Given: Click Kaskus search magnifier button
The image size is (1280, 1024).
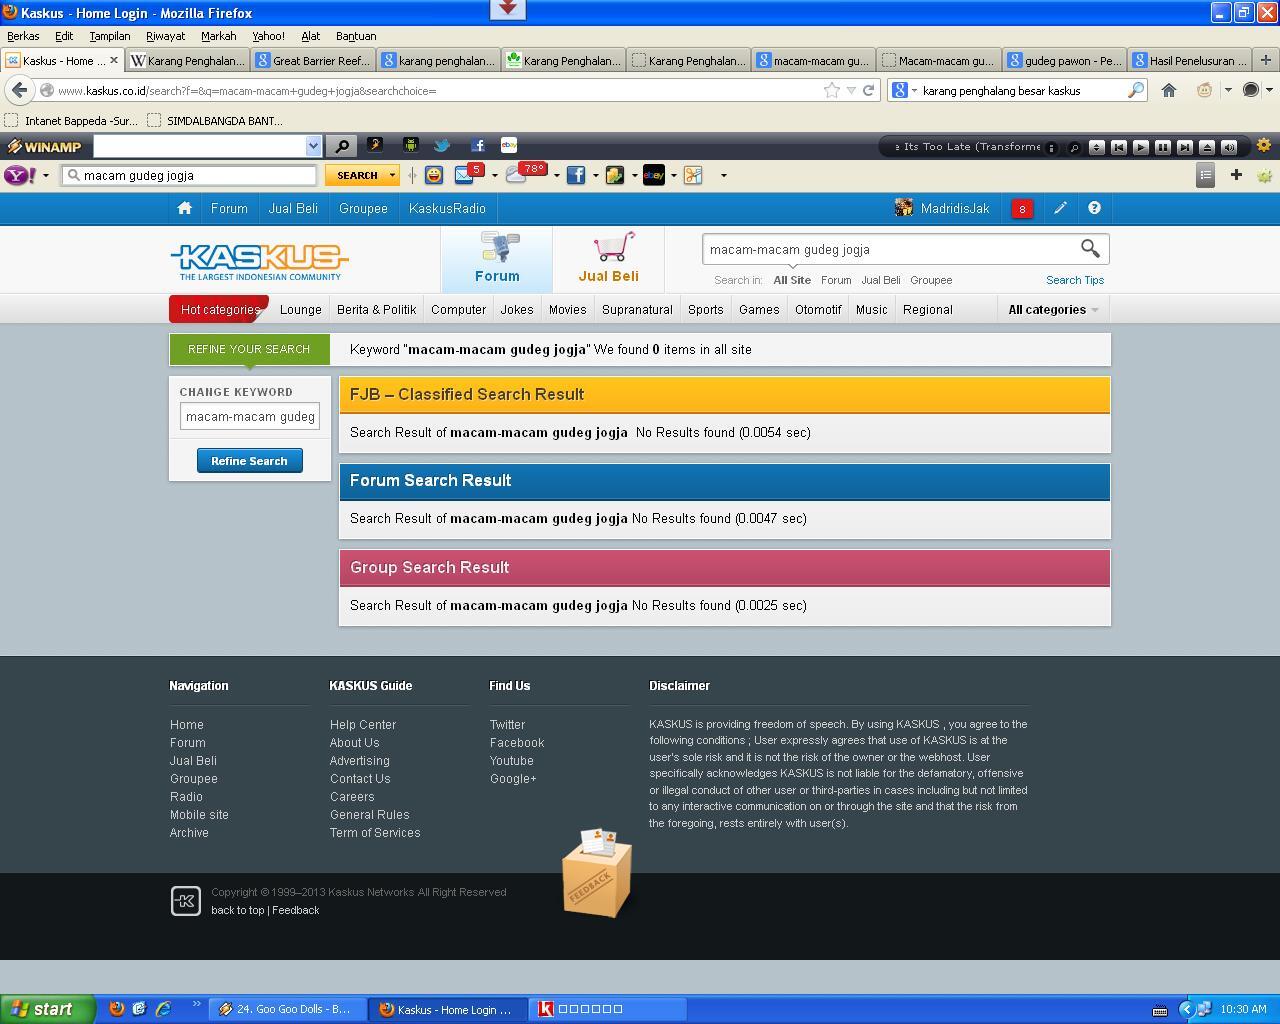Looking at the screenshot, I should pyautogui.click(x=1090, y=248).
